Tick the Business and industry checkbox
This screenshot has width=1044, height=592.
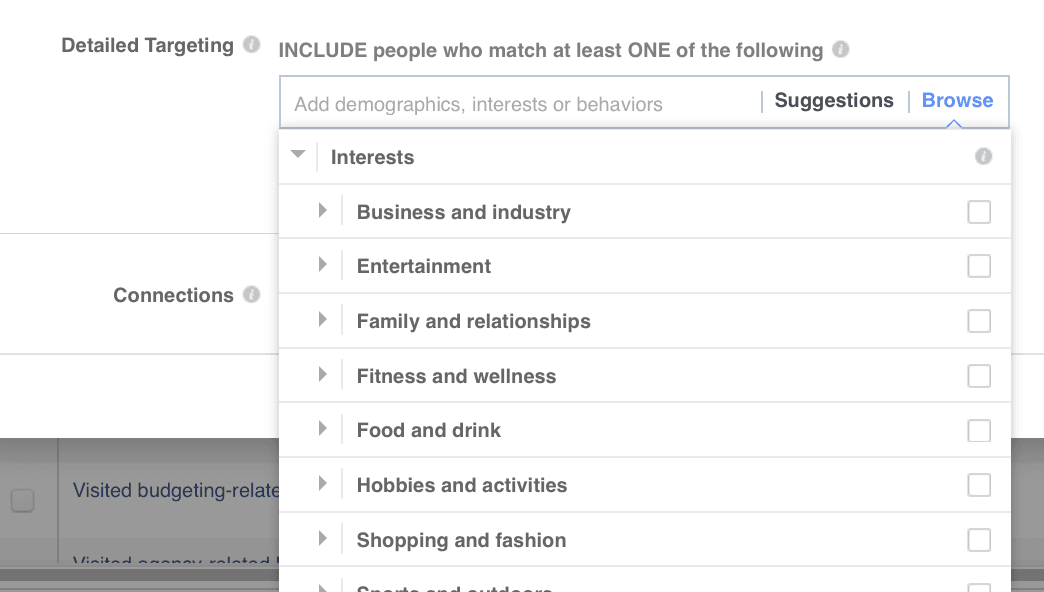click(979, 212)
